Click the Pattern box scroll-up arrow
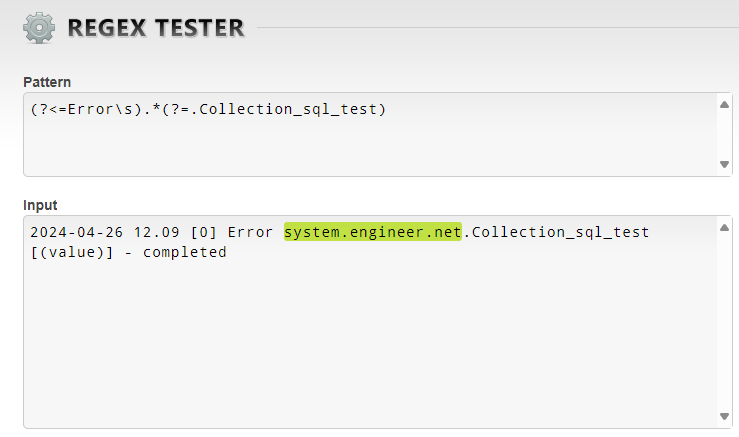 click(724, 105)
